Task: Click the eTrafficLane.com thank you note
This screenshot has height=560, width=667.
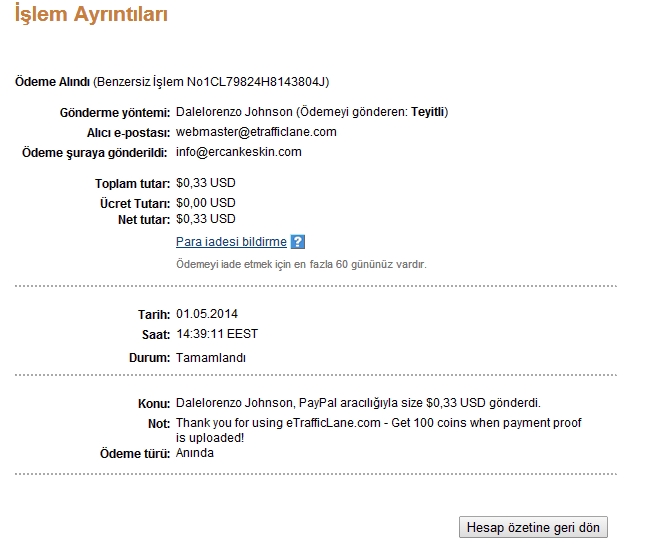Action: (379, 430)
